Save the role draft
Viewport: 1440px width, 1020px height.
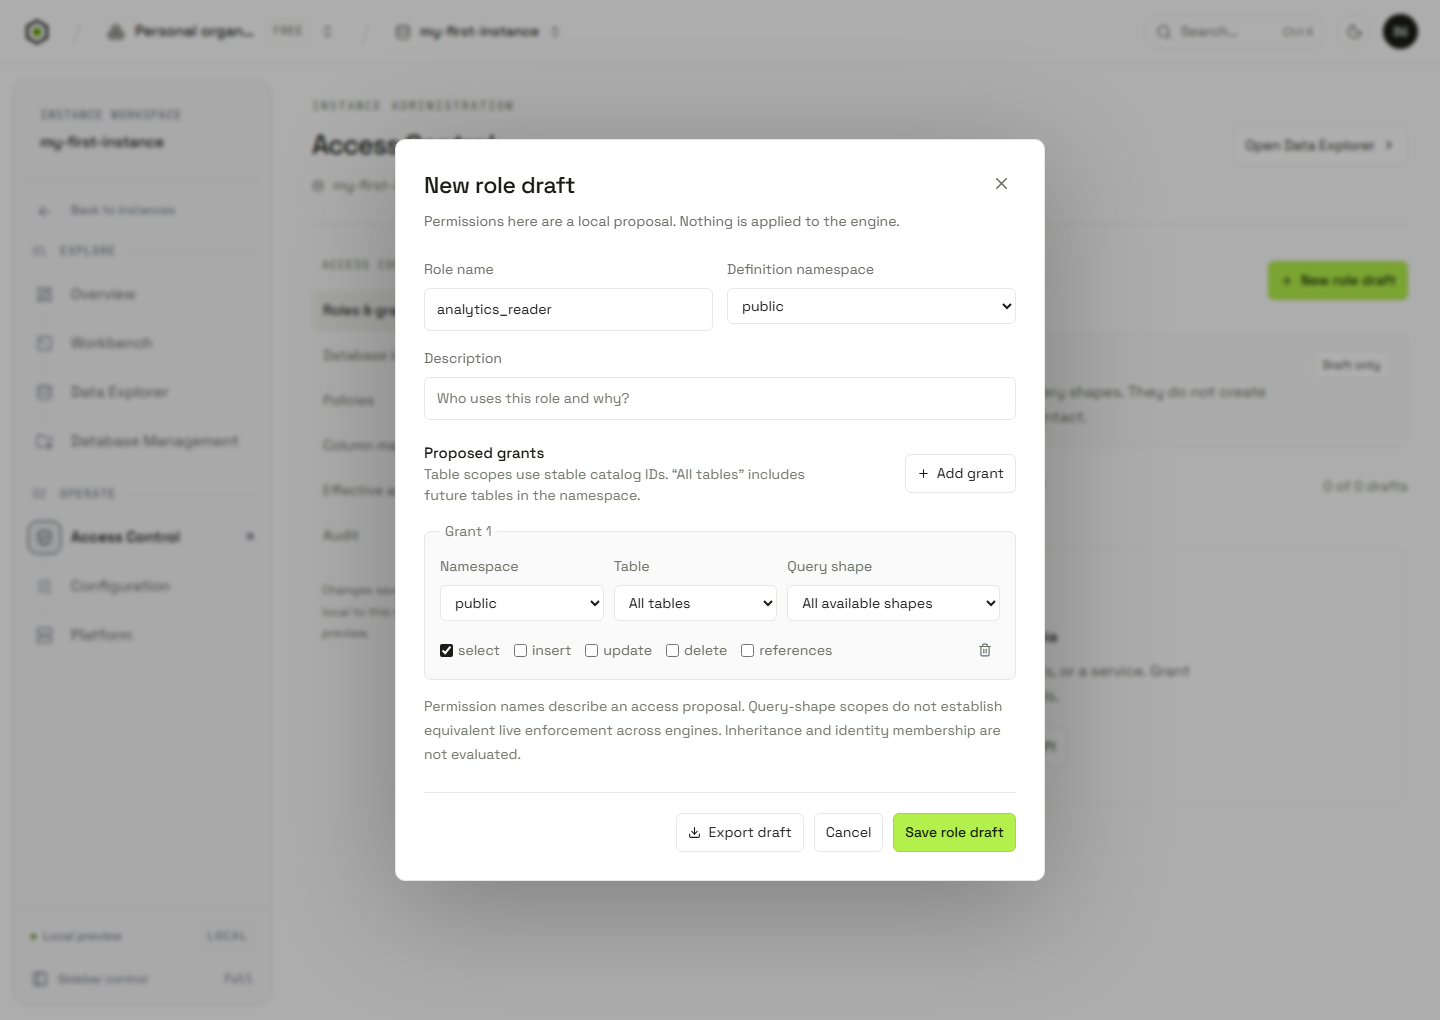[954, 832]
